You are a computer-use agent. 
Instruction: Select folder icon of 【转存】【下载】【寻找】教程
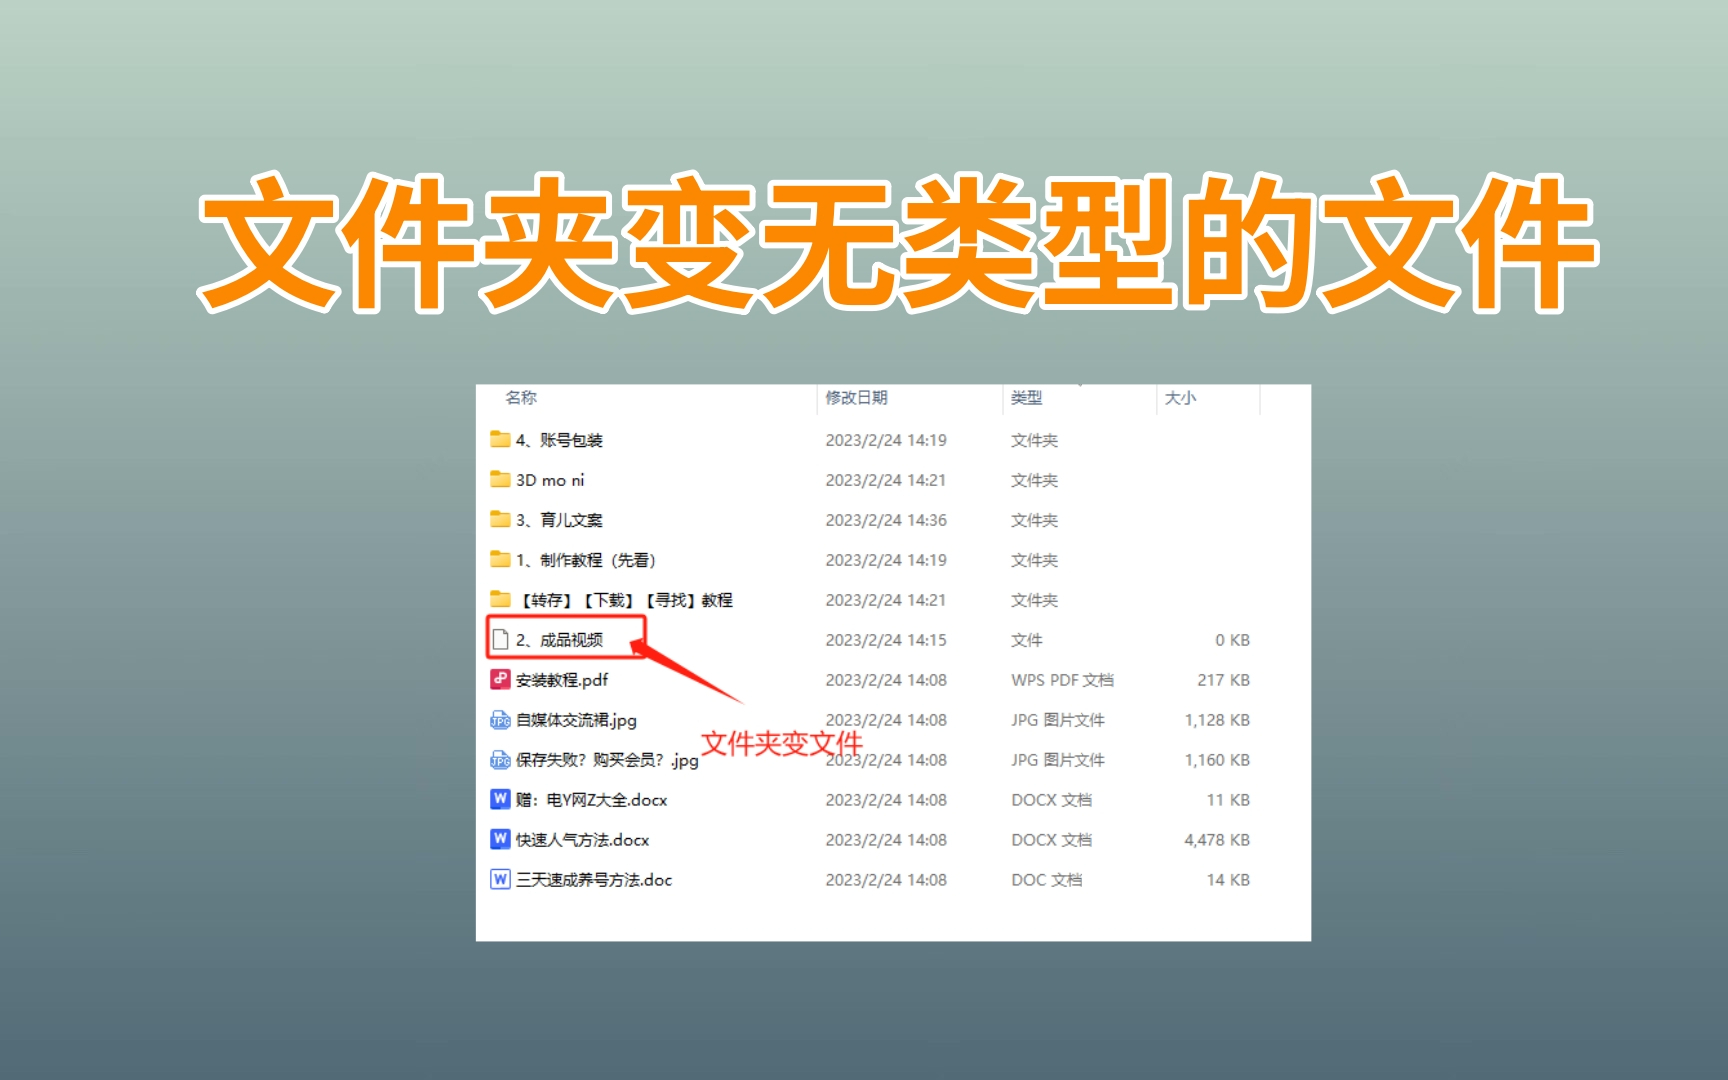[500, 599]
